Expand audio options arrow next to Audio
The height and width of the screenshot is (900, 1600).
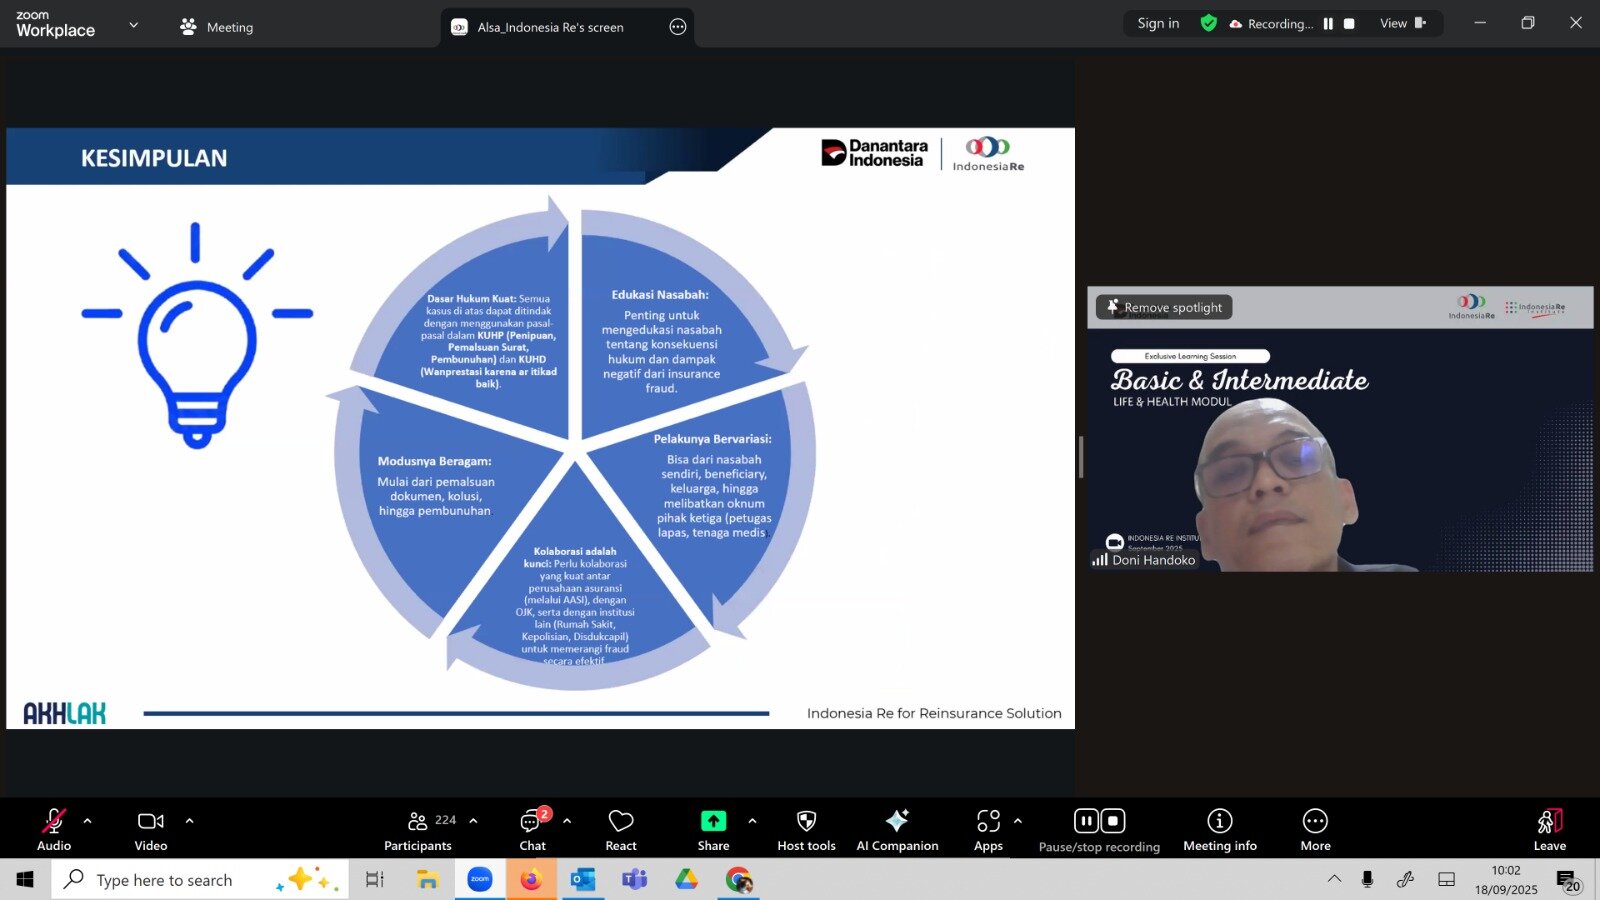(x=88, y=821)
